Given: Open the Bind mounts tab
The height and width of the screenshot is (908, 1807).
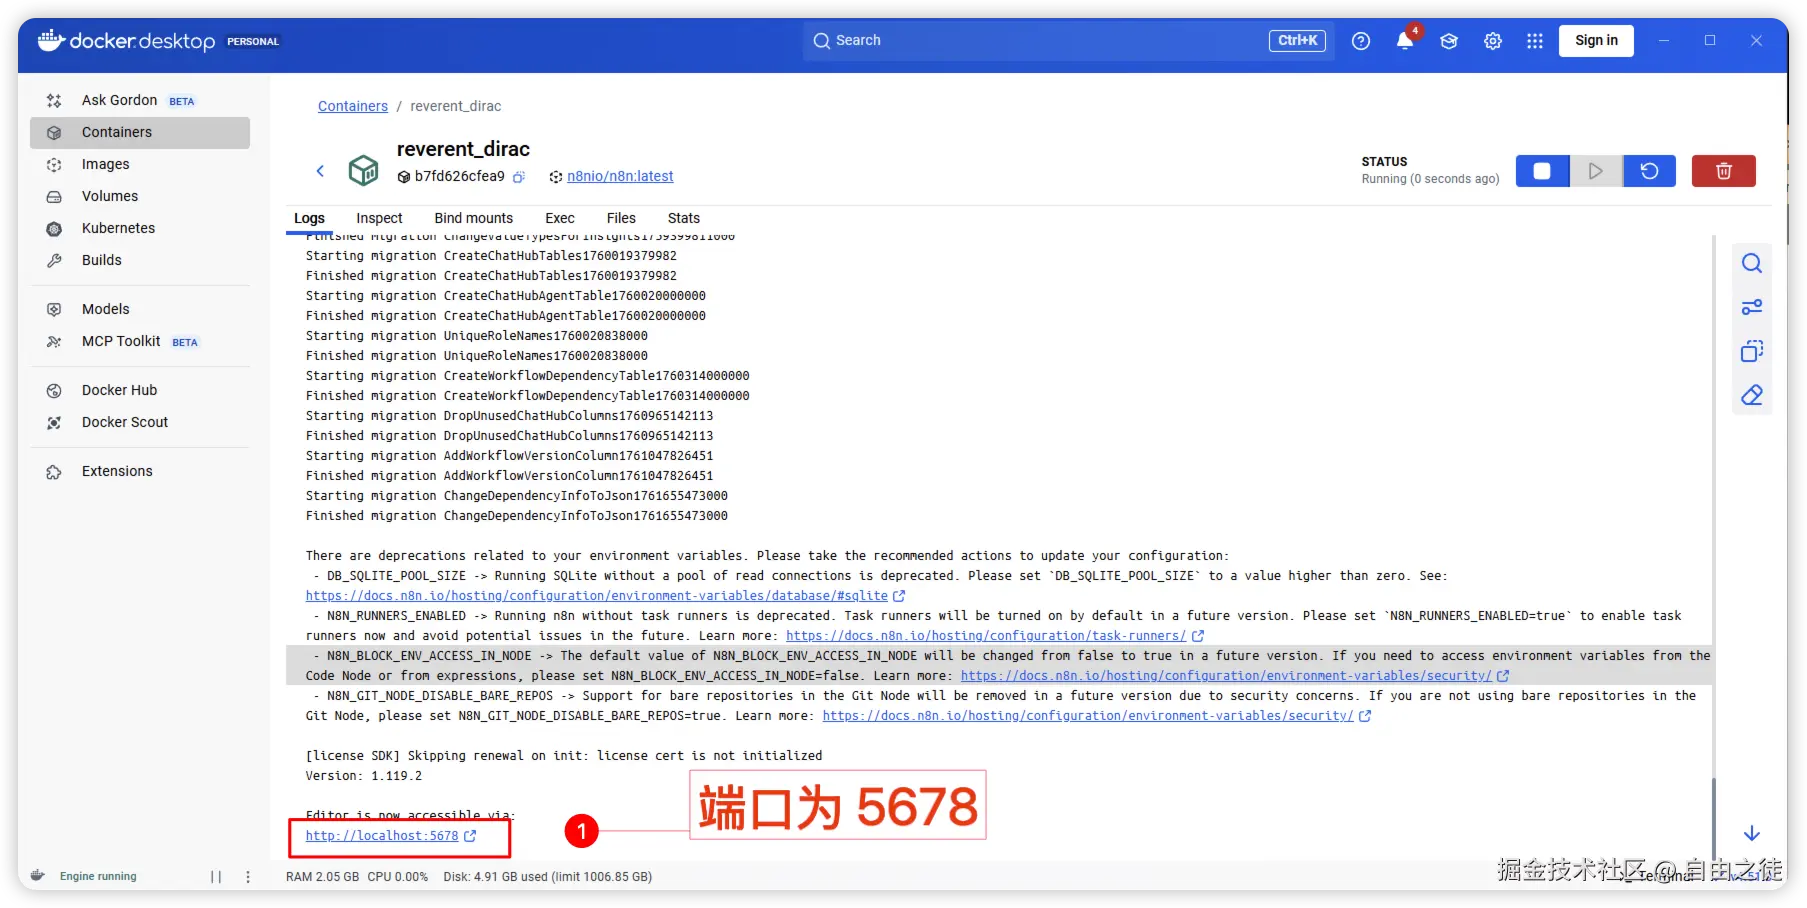Looking at the screenshot, I should click(474, 218).
